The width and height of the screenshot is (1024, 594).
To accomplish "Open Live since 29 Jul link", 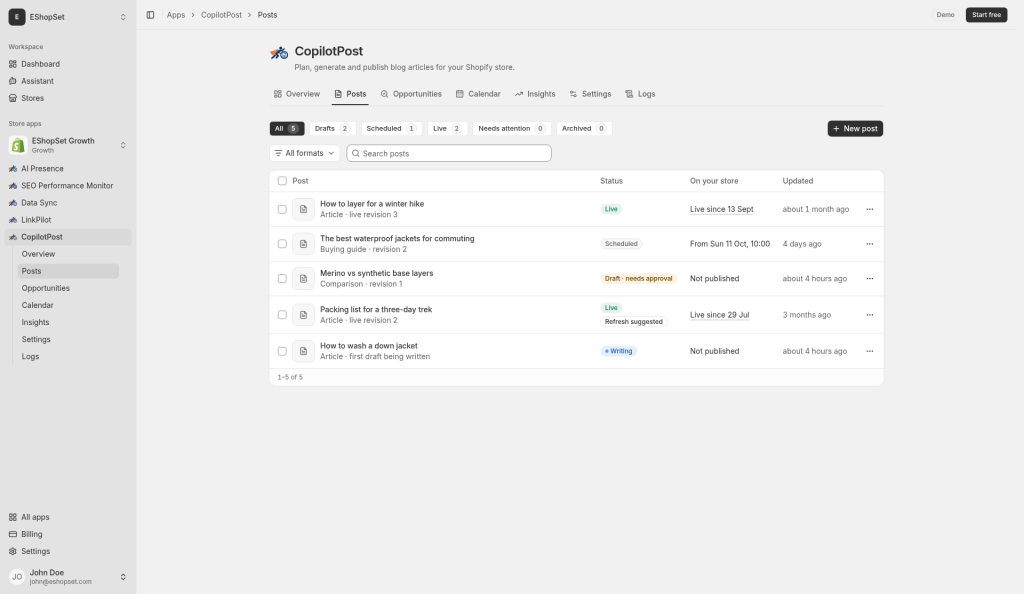I will coord(720,315).
